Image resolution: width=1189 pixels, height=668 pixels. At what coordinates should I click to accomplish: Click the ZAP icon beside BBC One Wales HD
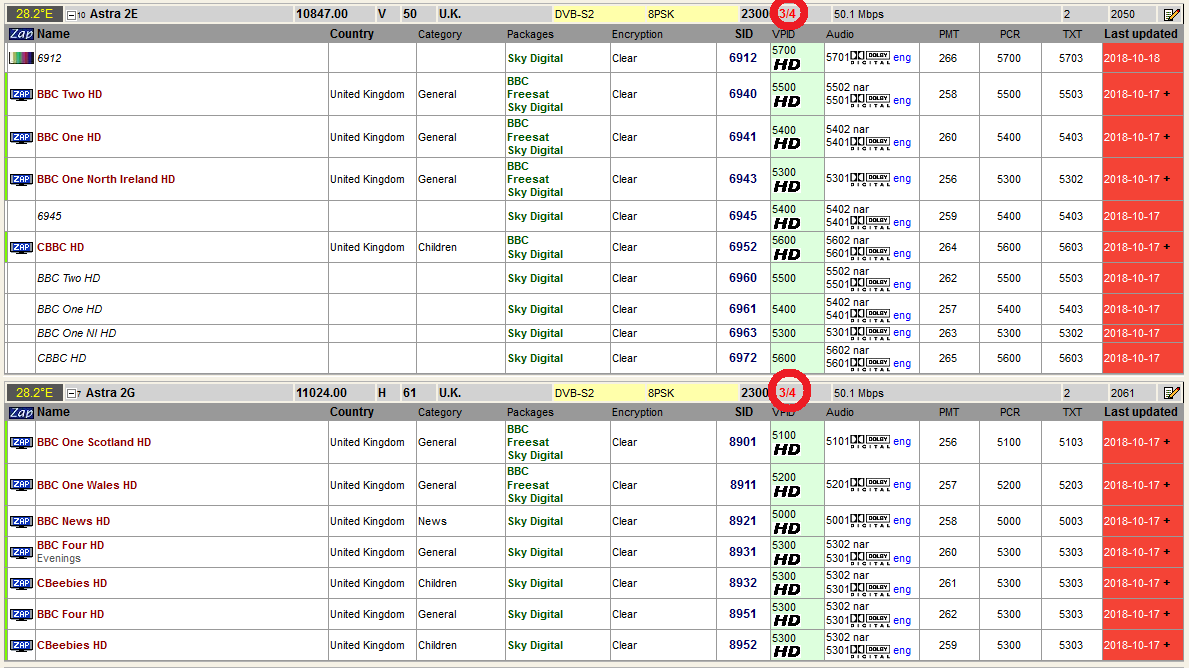point(21,485)
